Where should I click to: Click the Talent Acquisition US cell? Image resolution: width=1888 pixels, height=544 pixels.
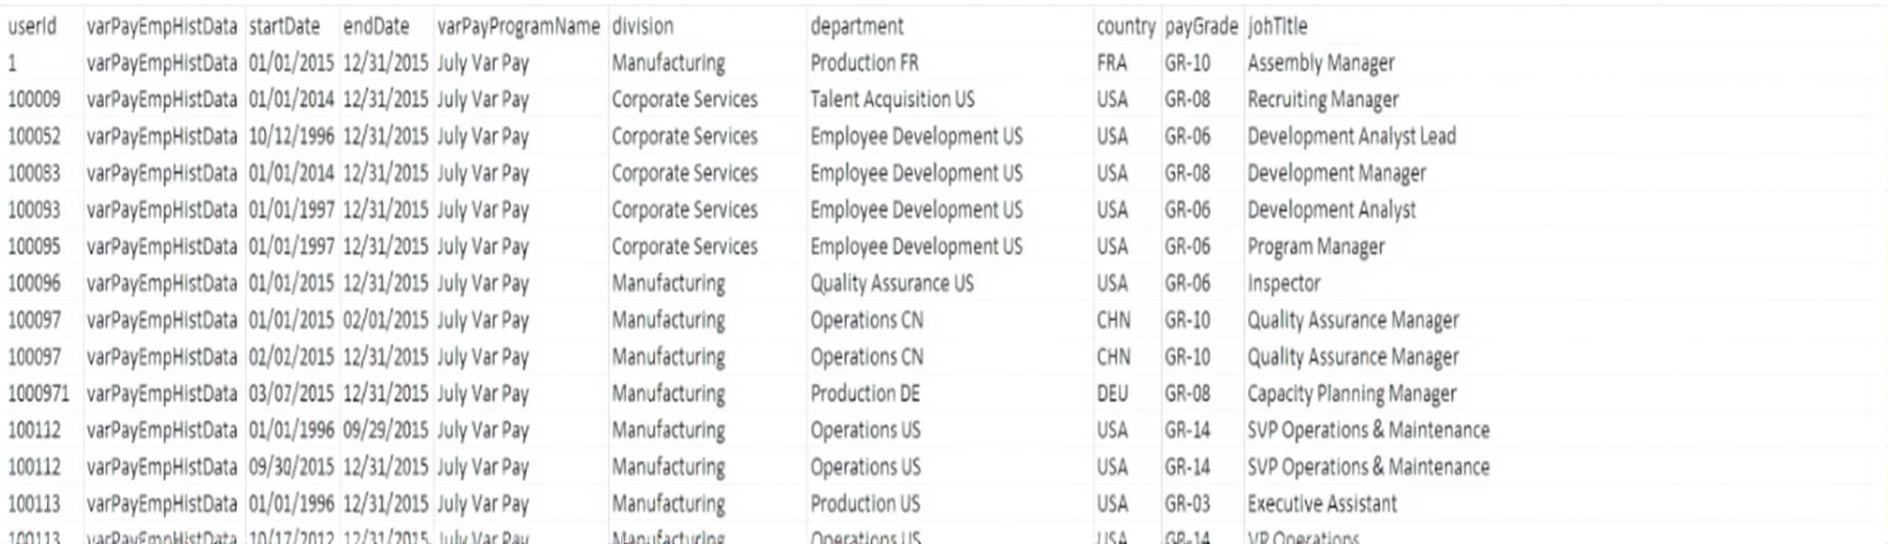point(891,100)
